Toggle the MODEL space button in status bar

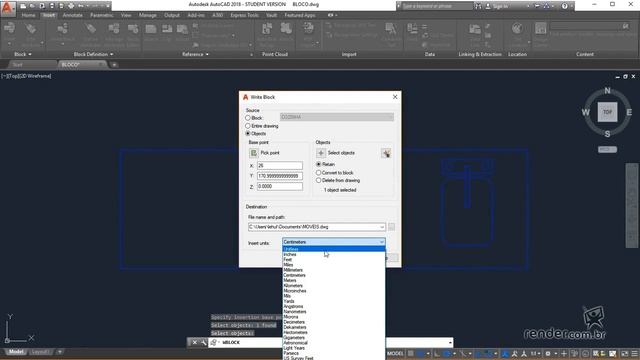pos(395,353)
